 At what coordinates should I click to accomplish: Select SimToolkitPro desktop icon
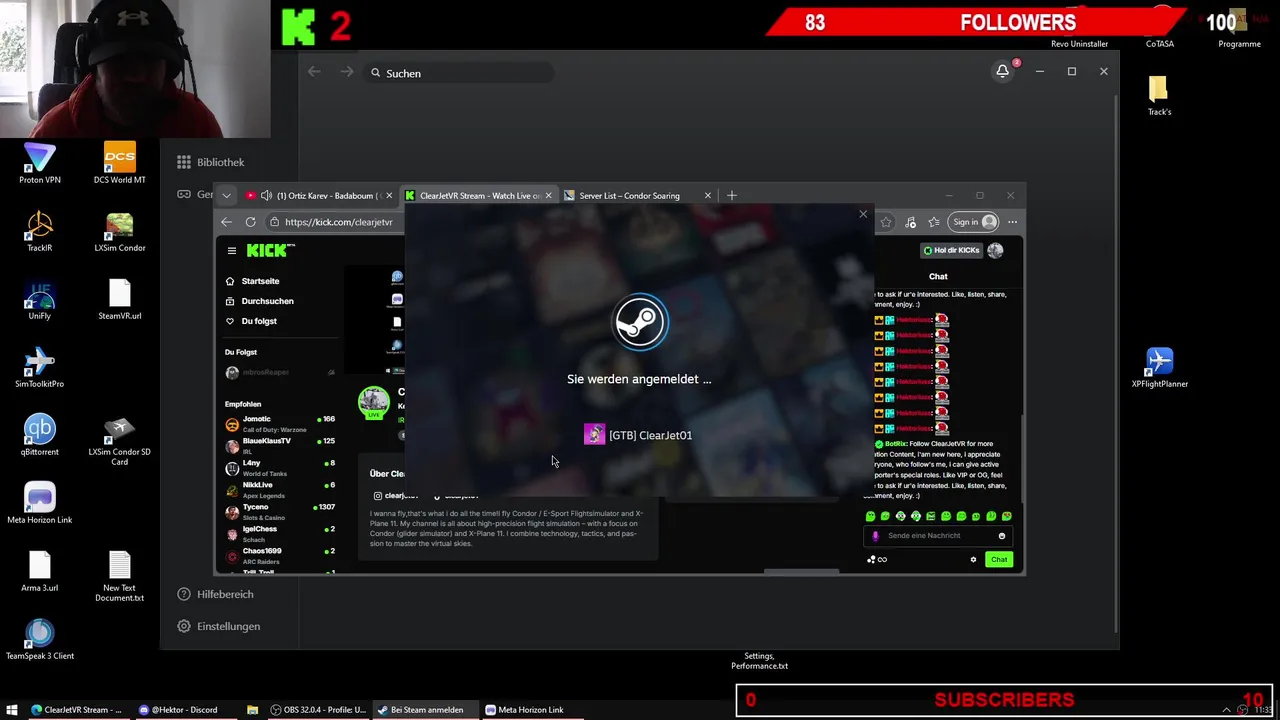[40, 367]
